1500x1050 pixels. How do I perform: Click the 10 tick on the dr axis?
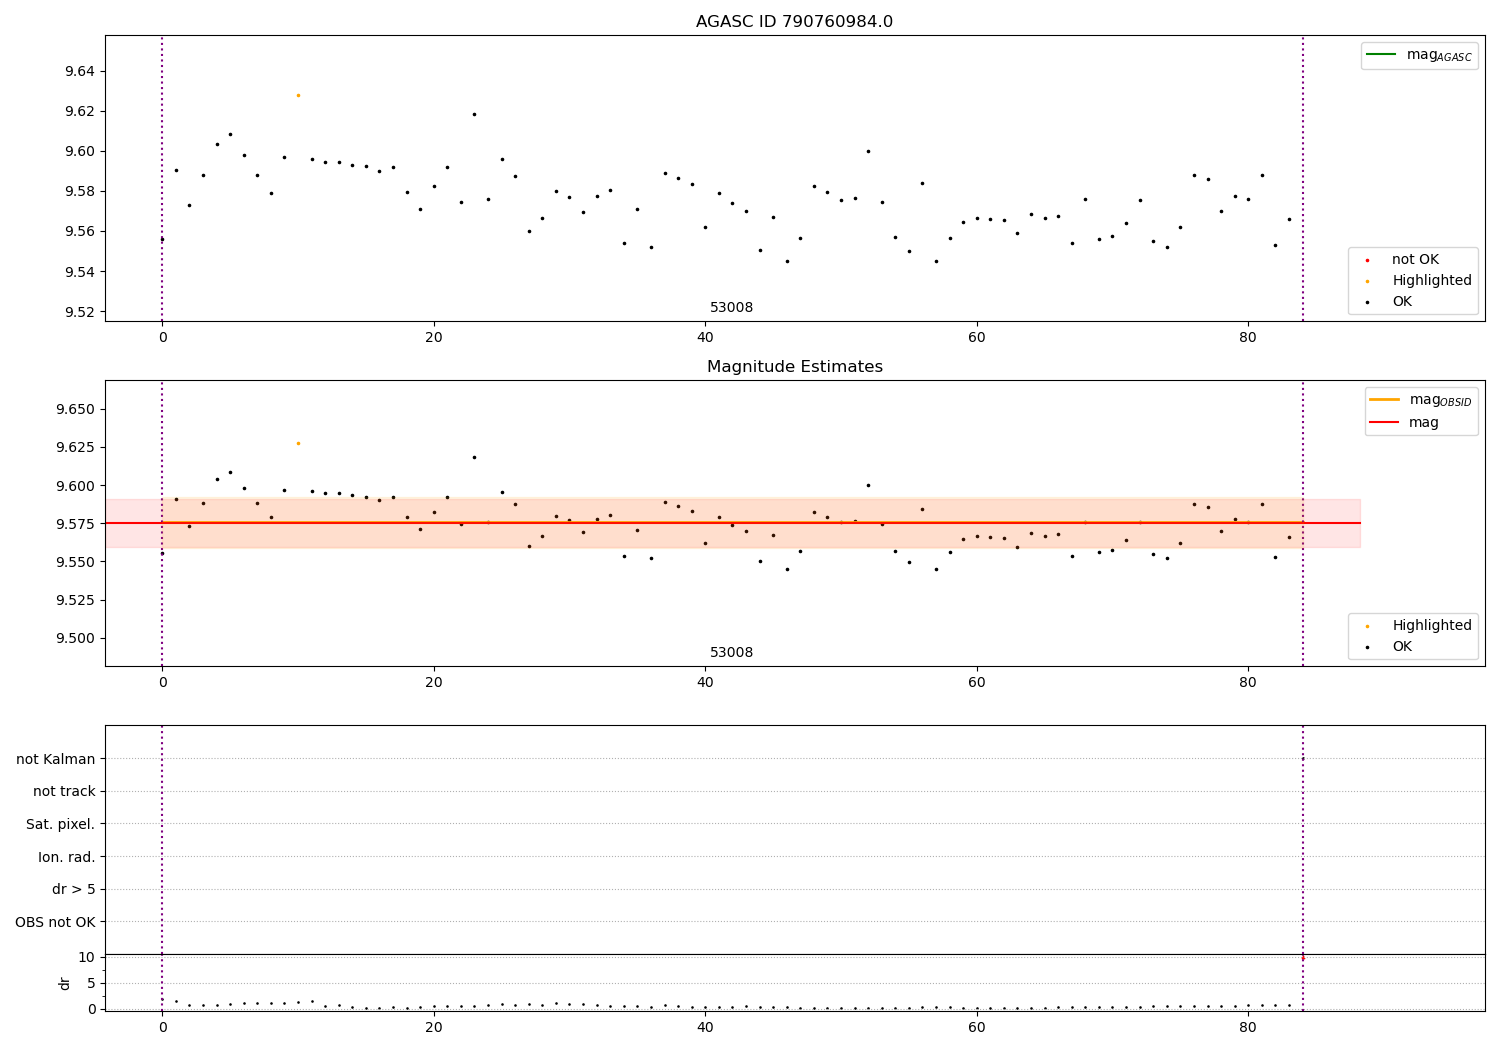(x=86, y=957)
